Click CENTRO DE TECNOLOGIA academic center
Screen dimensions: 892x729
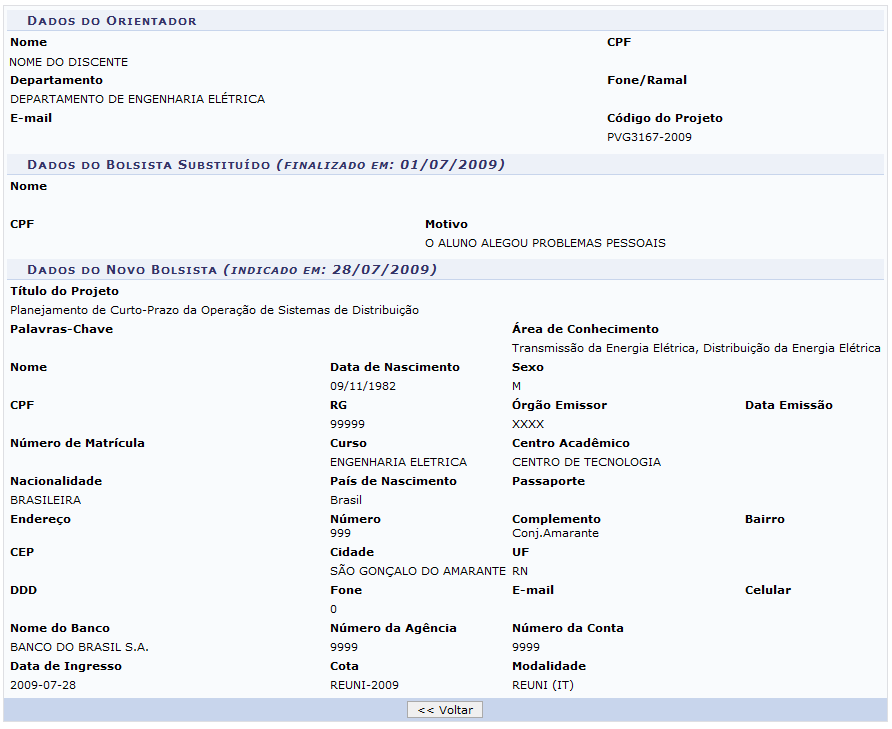tap(586, 462)
